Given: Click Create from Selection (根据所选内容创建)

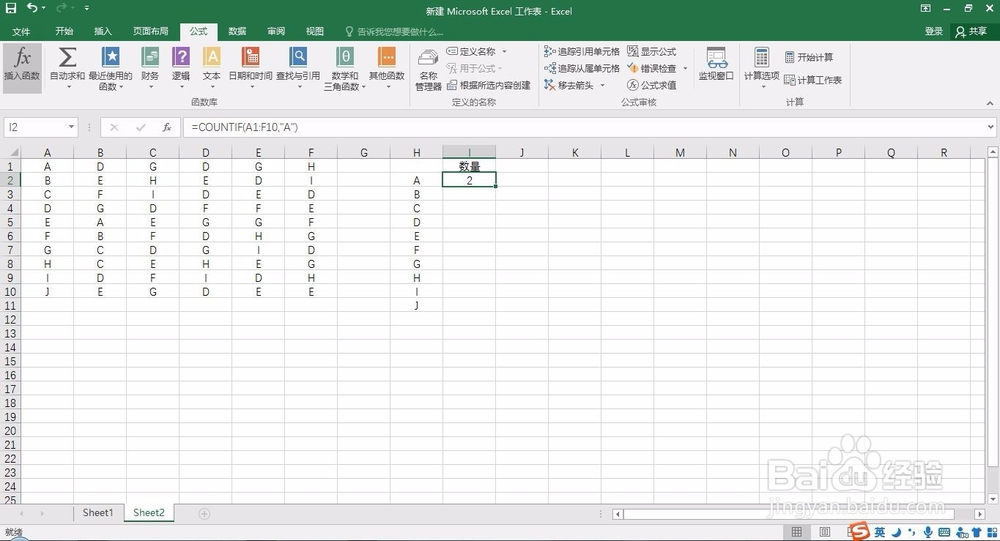Looking at the screenshot, I should coord(489,85).
